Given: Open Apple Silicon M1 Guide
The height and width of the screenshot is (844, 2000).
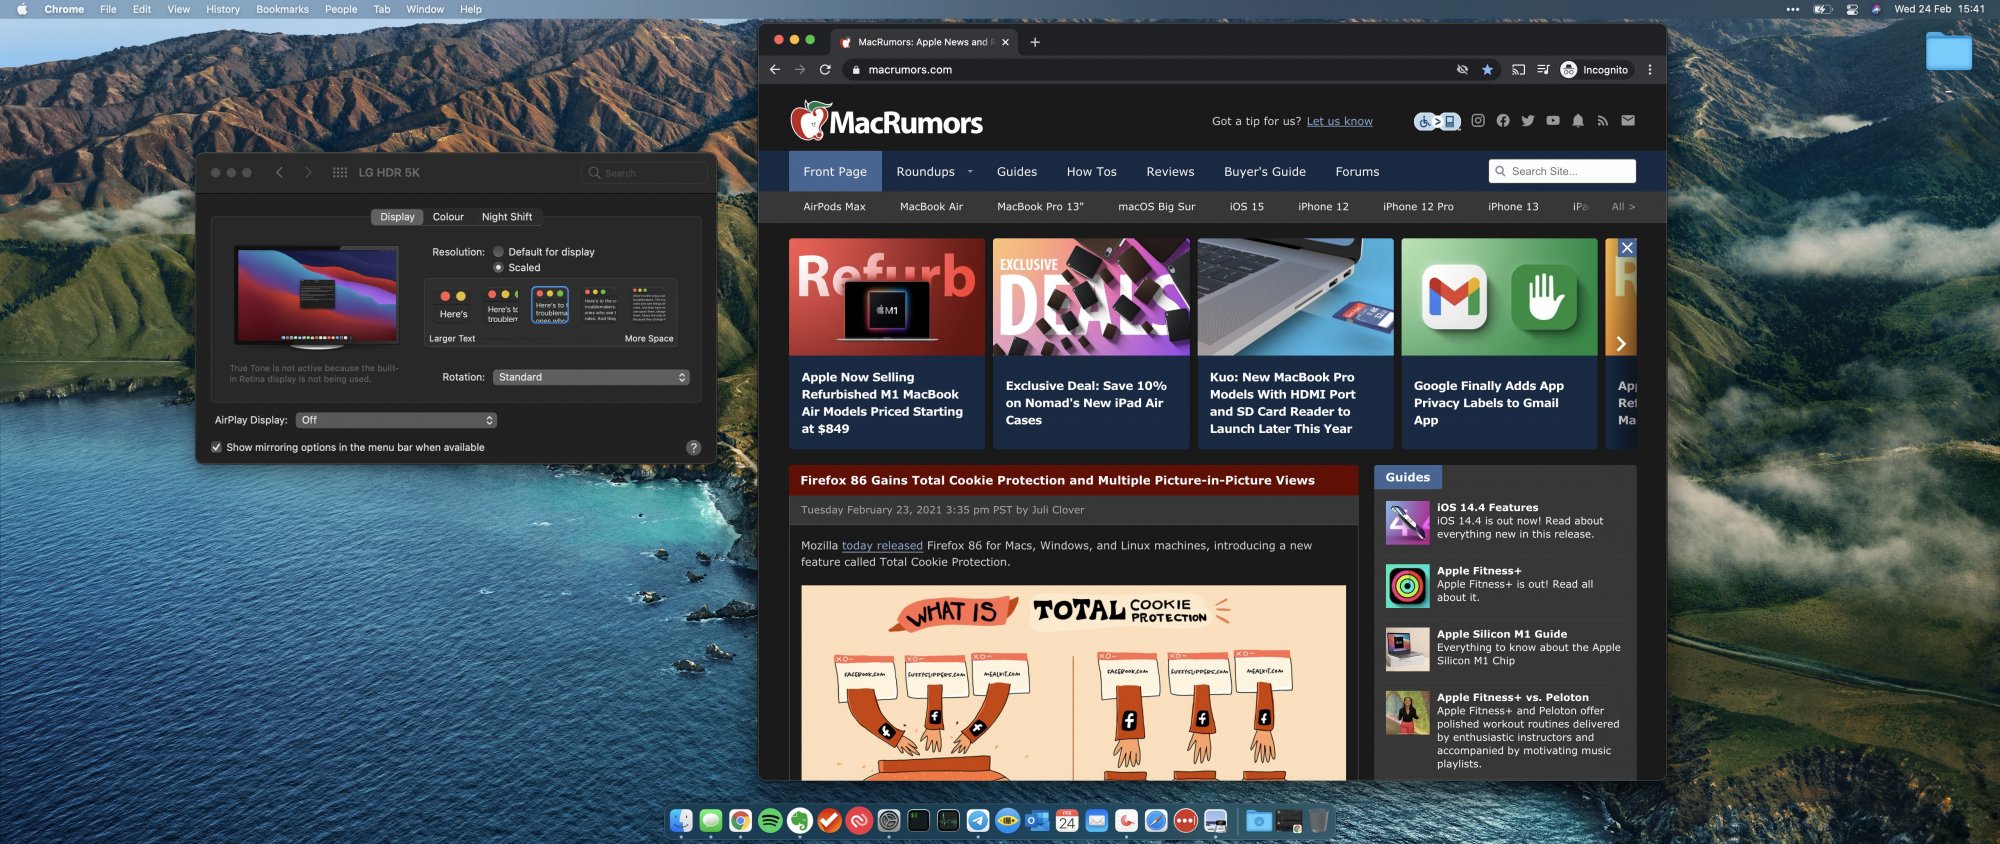Looking at the screenshot, I should (x=1502, y=634).
